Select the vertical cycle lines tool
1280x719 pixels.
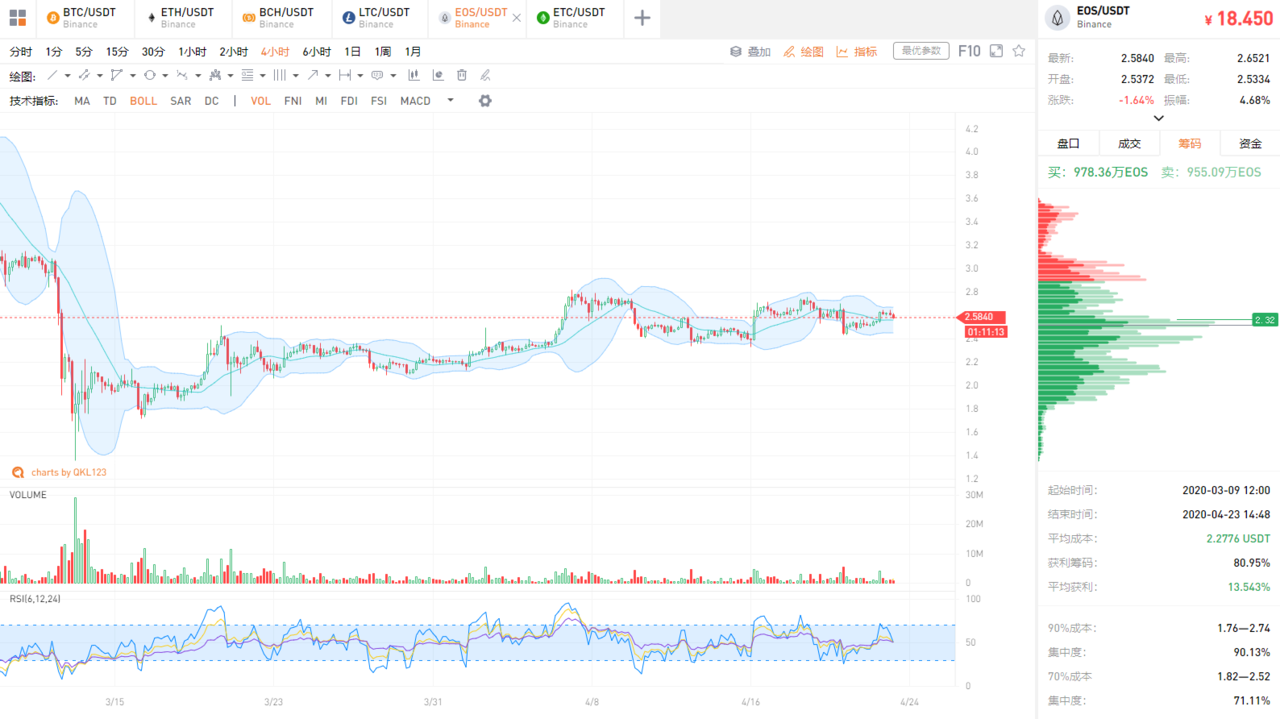point(279,75)
